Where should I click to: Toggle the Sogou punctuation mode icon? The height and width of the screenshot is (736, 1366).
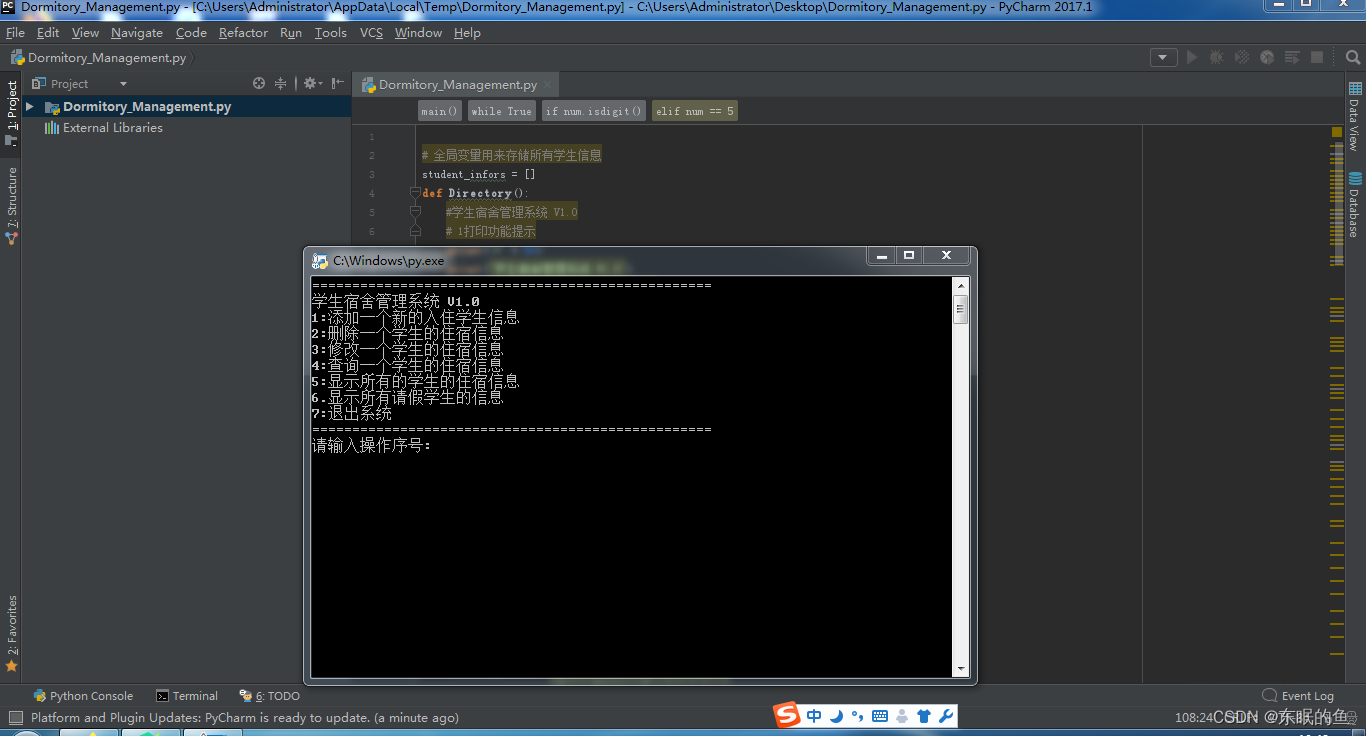857,716
